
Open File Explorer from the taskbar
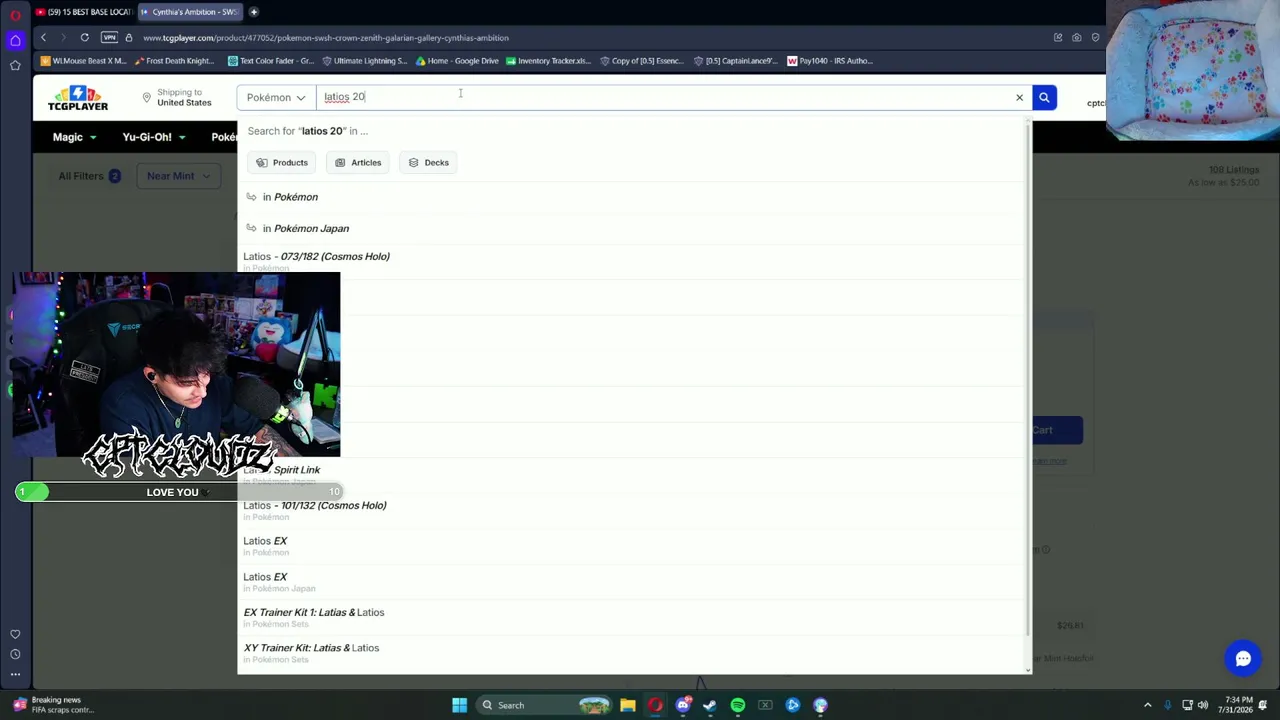628,705
